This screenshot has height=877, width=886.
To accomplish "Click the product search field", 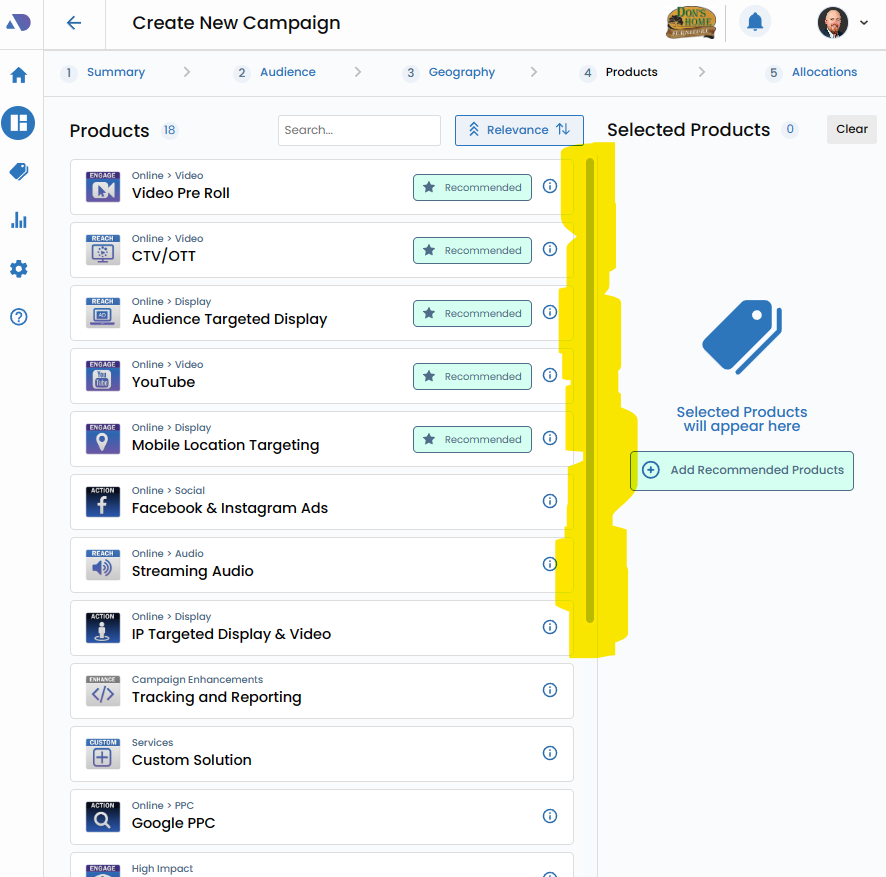I will click(359, 130).
